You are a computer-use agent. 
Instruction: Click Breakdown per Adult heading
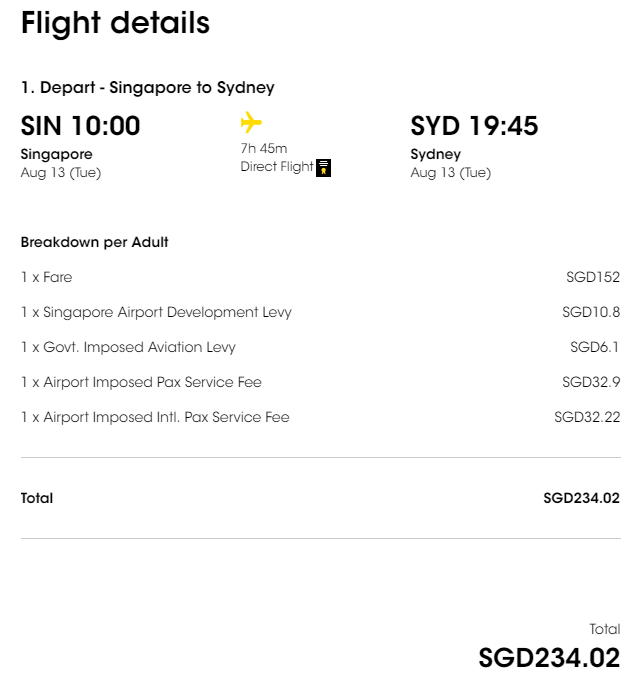(x=94, y=242)
